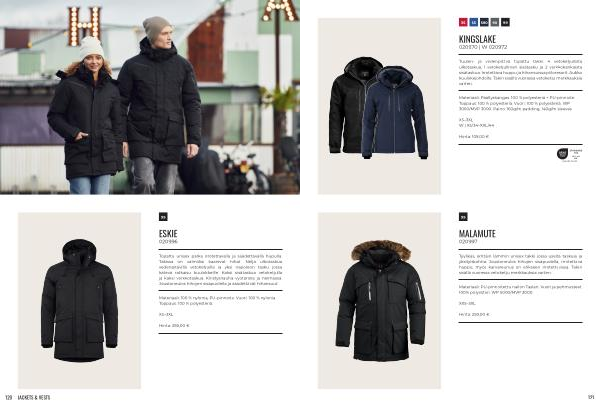Open the KINGSLAKE product title
The width and height of the screenshot is (600, 407).
coord(477,39)
